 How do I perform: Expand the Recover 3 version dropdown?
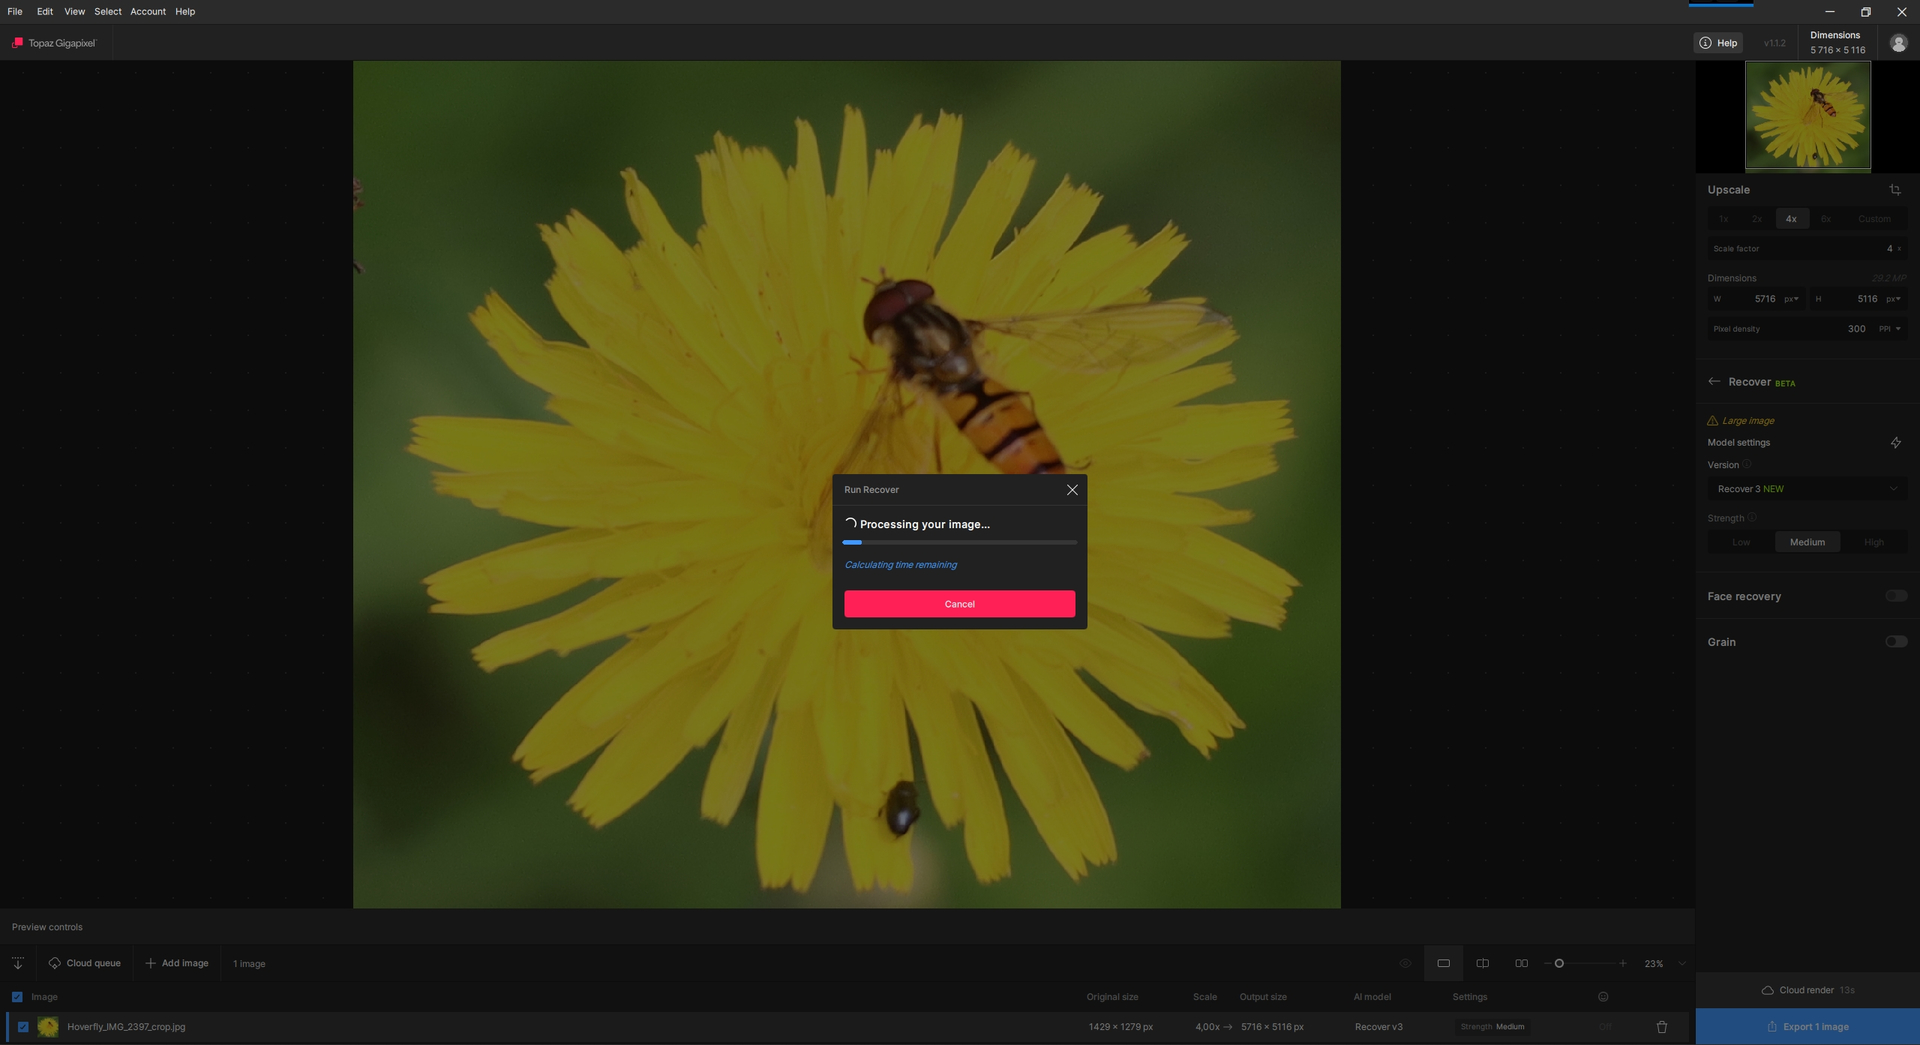[x=1807, y=489]
